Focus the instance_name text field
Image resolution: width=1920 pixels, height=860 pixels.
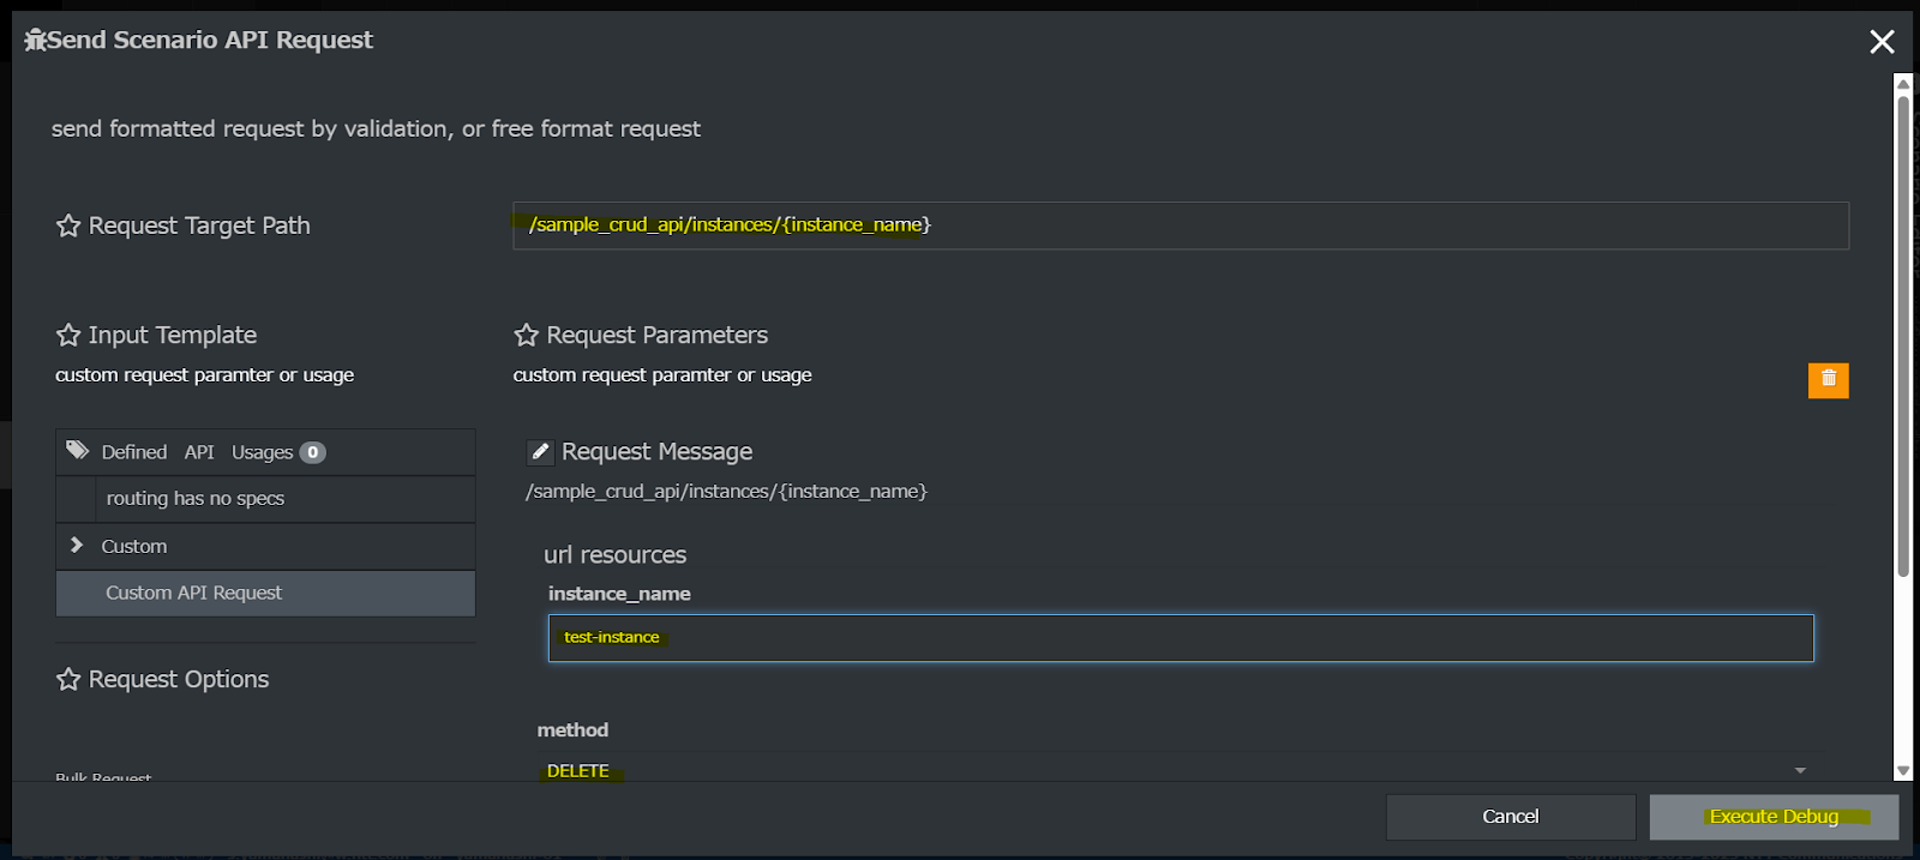click(1180, 638)
